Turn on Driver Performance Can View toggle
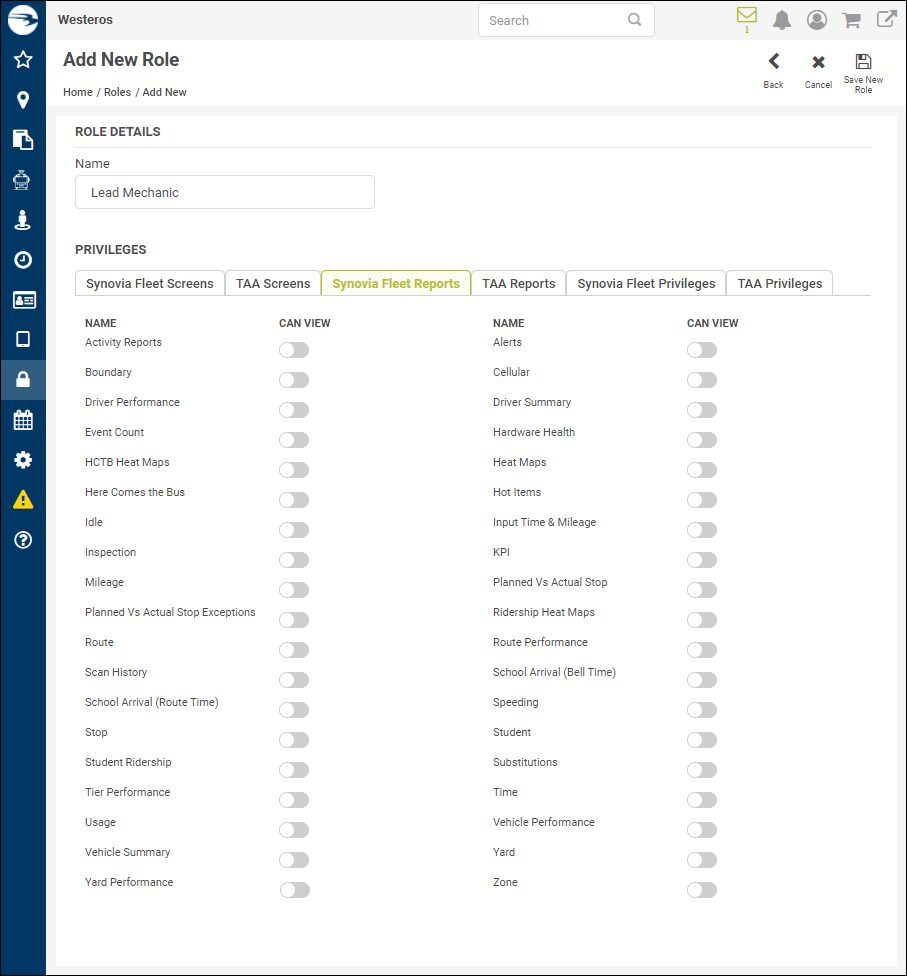The image size is (907, 976). (294, 410)
